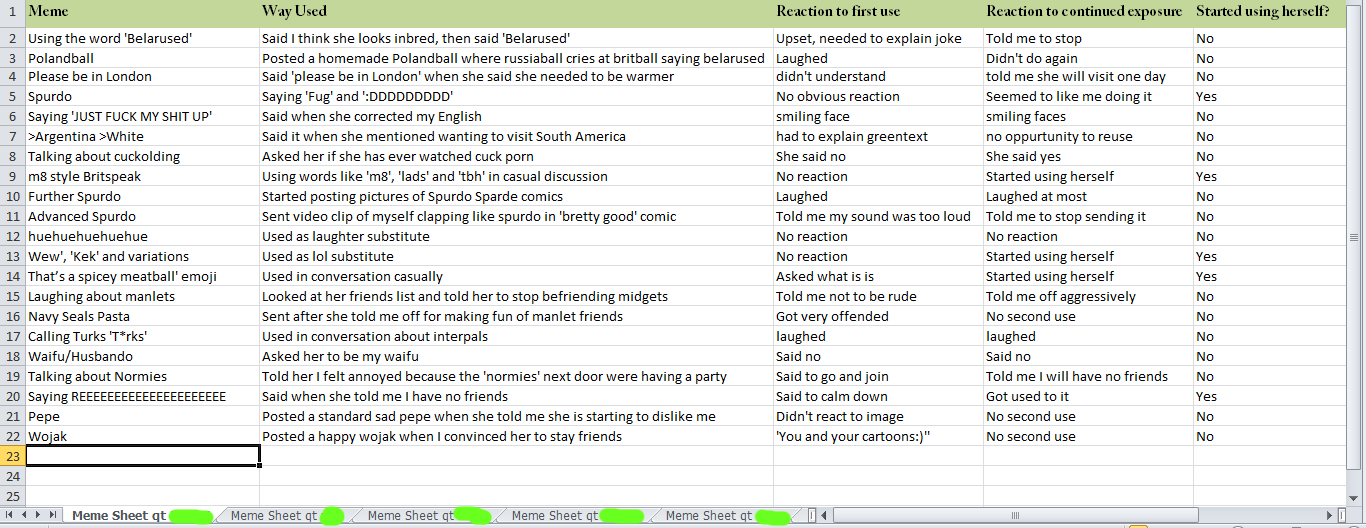Select the active bold 'Meme Sheet qt' tab

coord(141,515)
